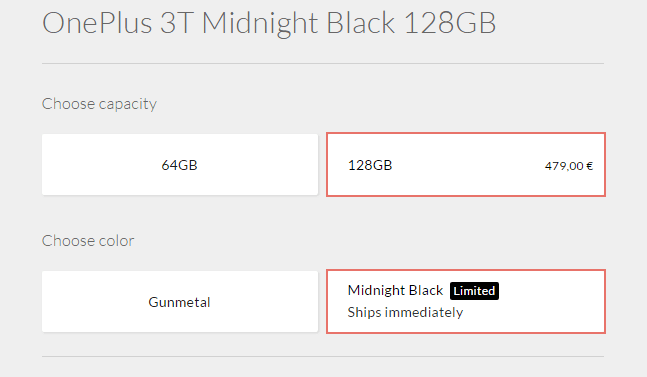This screenshot has height=377, width=647.
Task: Click the 128GB label inside selected card
Action: click(370, 165)
